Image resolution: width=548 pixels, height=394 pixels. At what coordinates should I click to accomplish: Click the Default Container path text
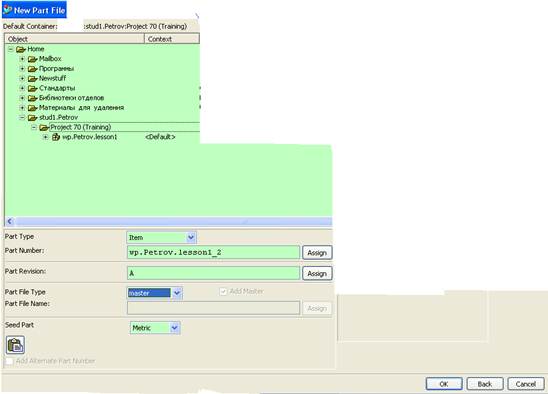pyautogui.click(x=136, y=26)
